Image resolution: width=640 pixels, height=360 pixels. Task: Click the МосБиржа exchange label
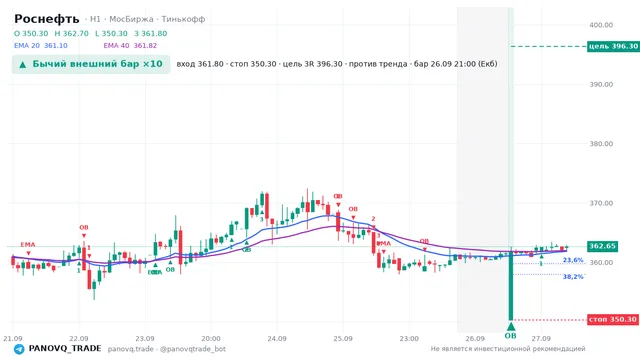point(131,19)
